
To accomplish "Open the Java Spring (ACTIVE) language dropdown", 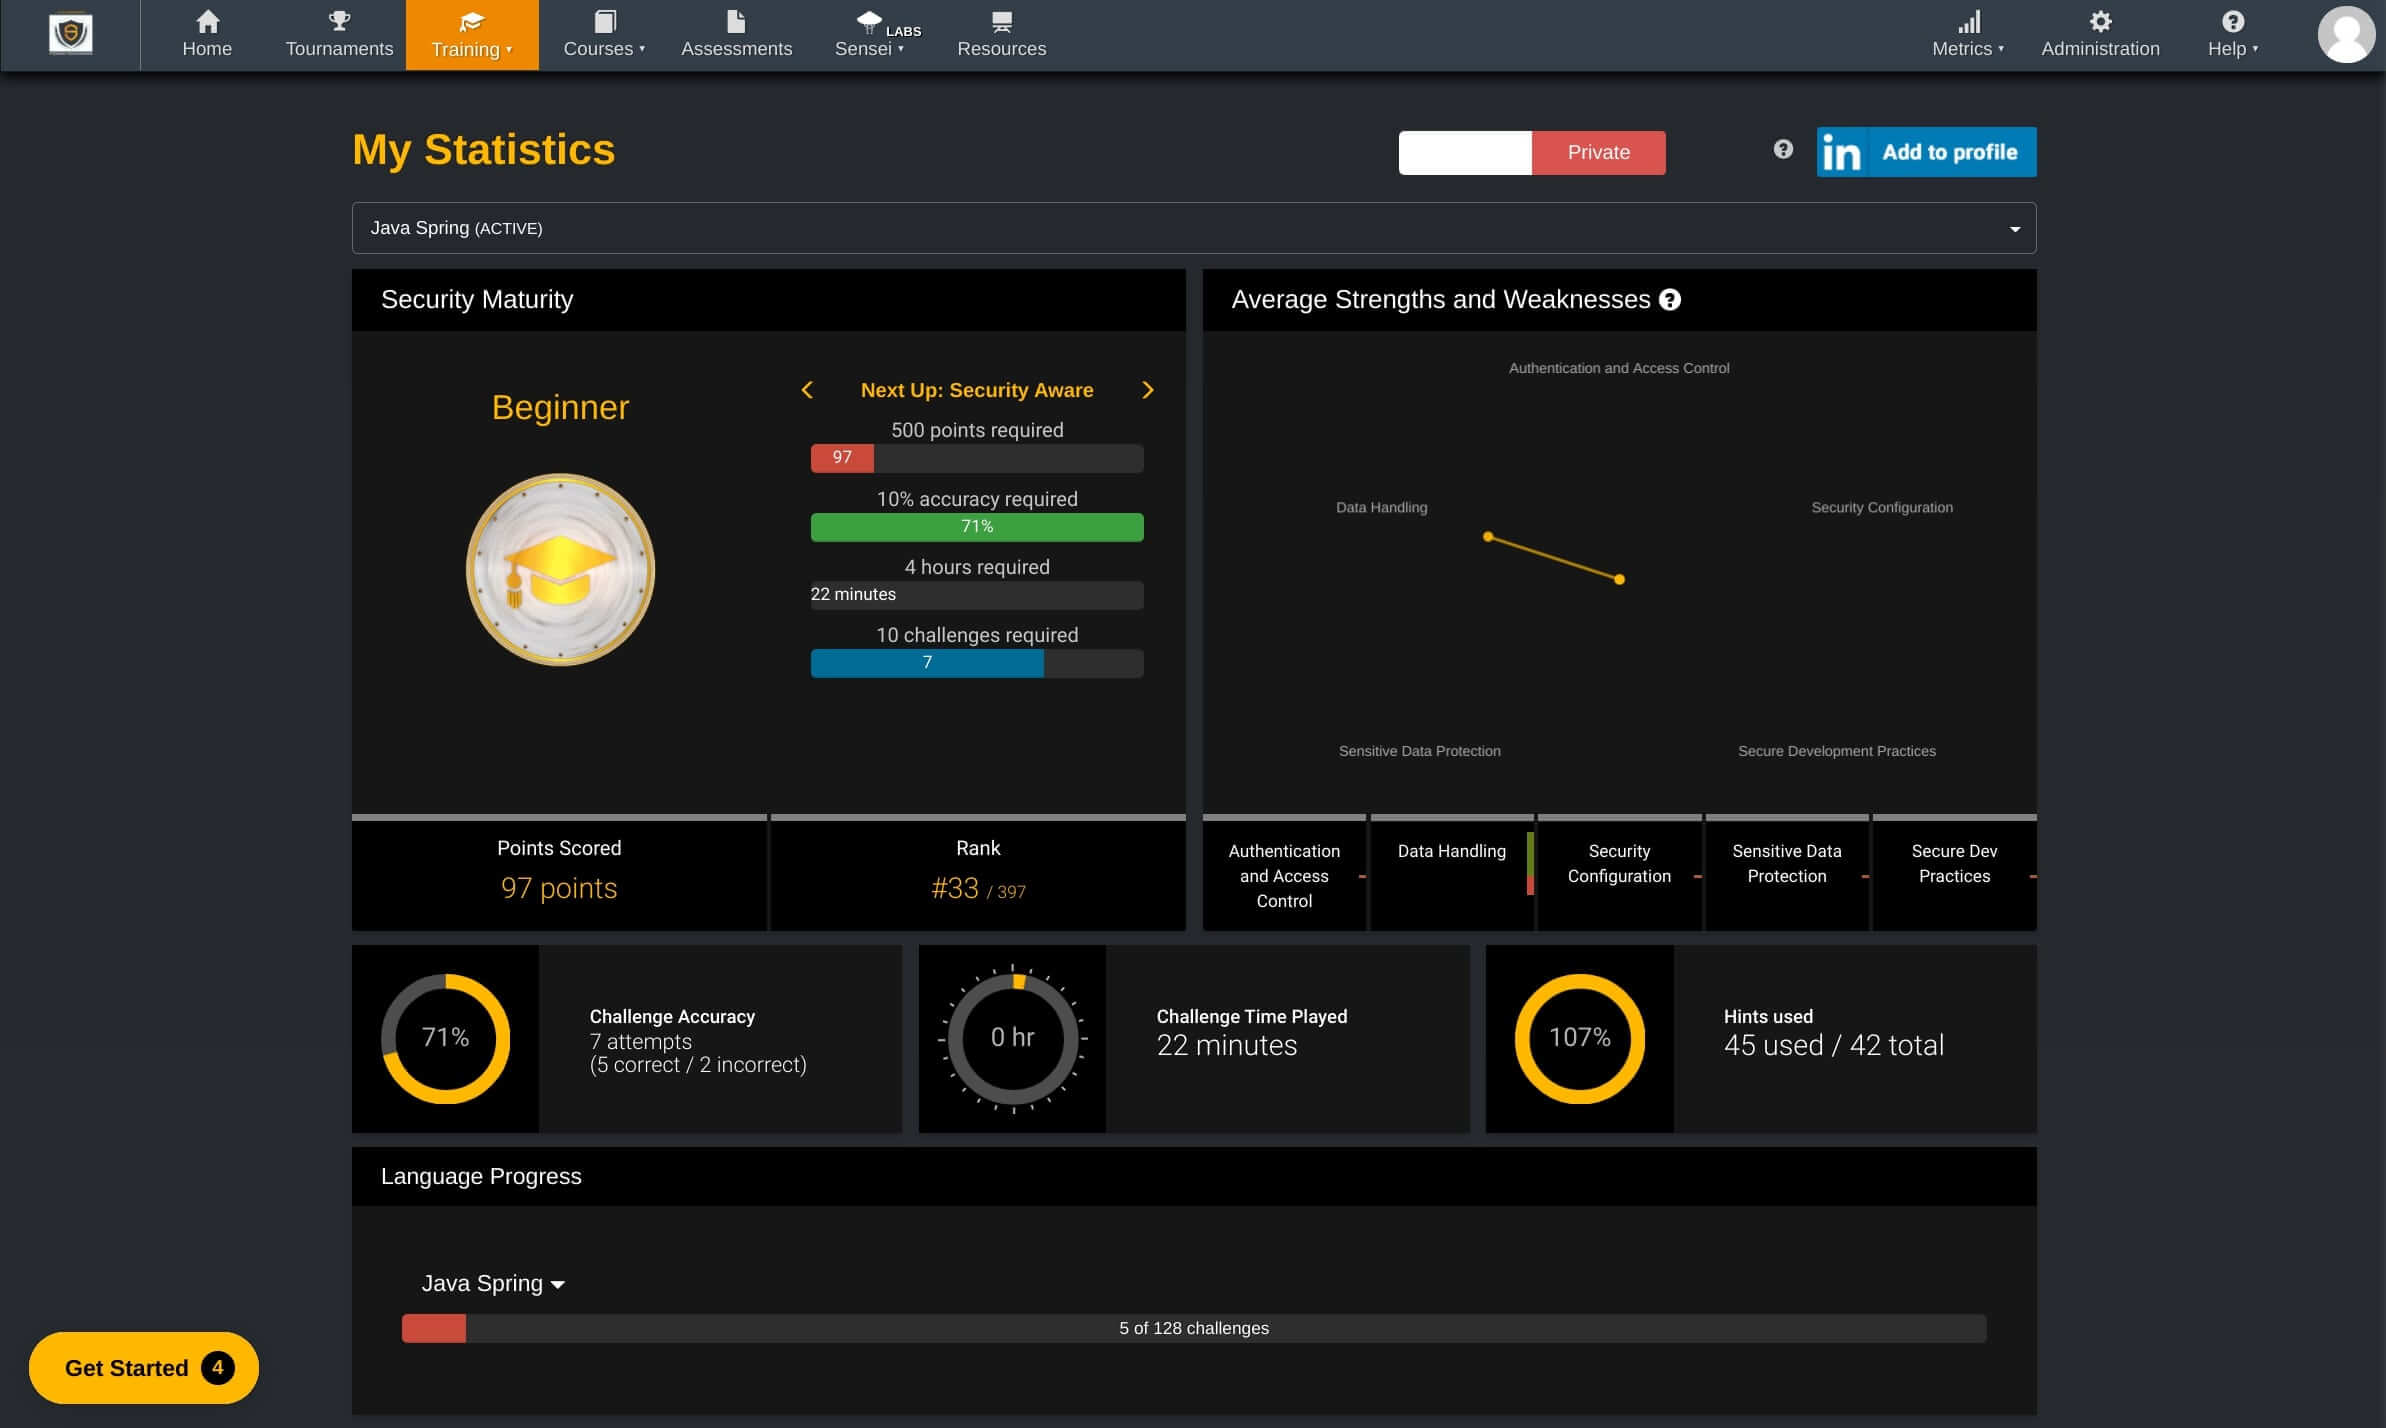I will tap(1193, 228).
